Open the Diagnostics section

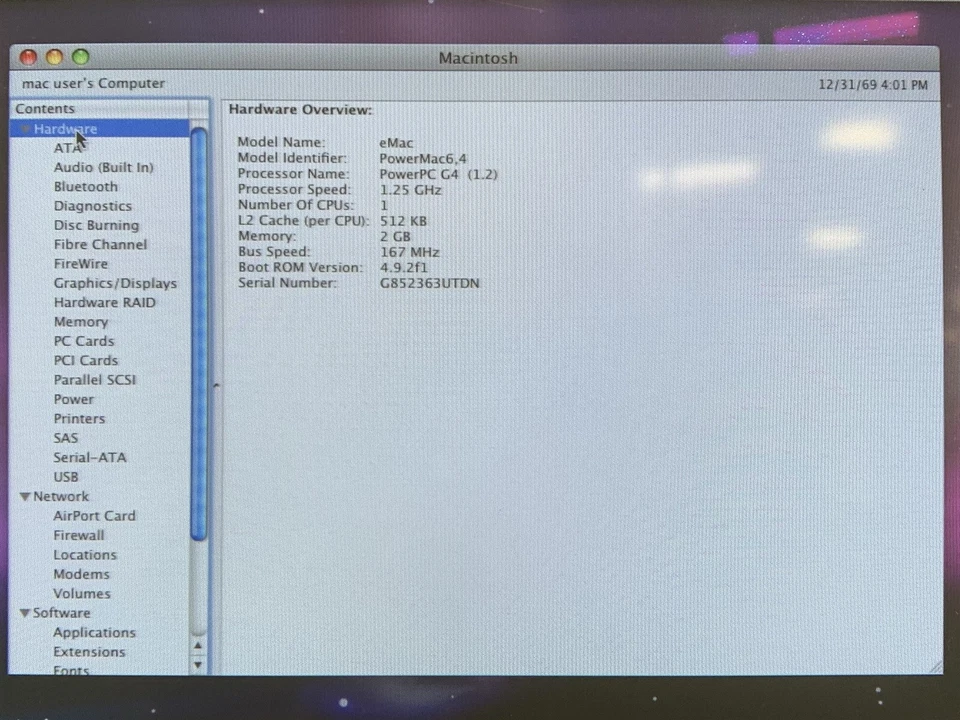[x=92, y=205]
